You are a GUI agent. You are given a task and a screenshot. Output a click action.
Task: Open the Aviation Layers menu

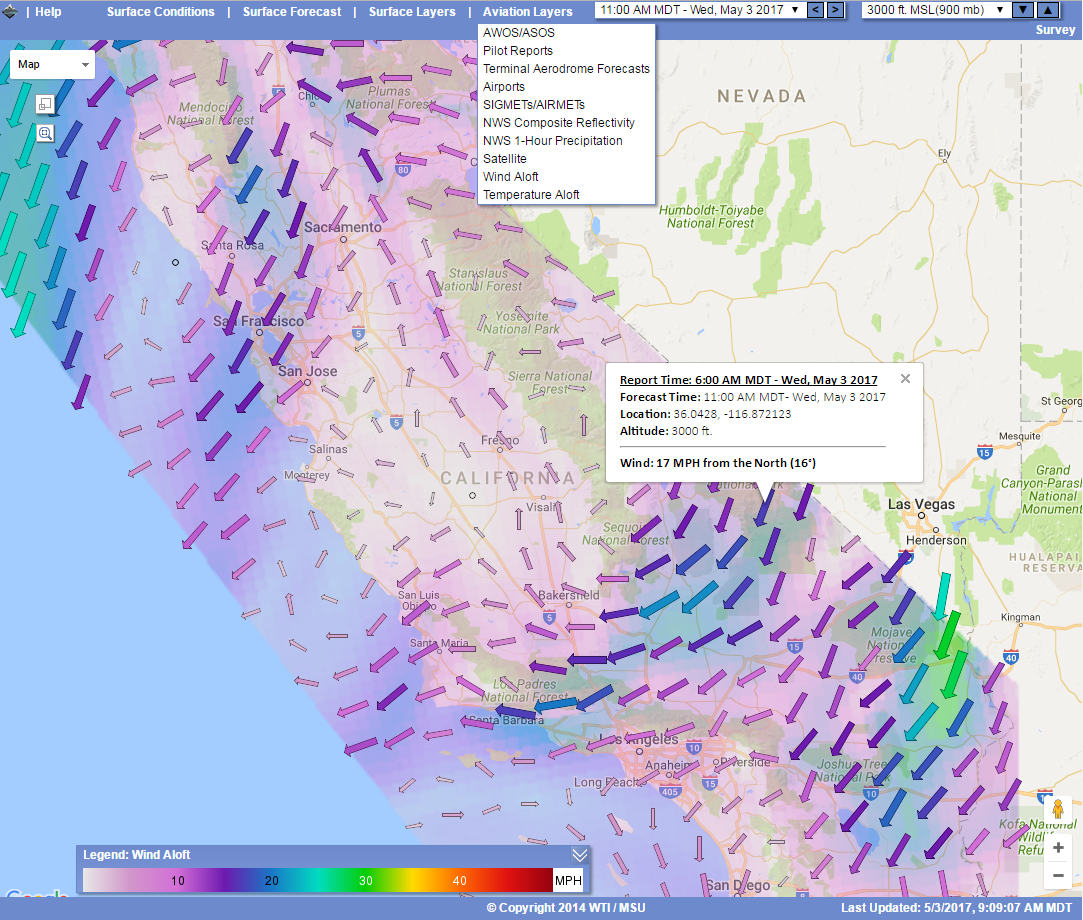point(527,12)
